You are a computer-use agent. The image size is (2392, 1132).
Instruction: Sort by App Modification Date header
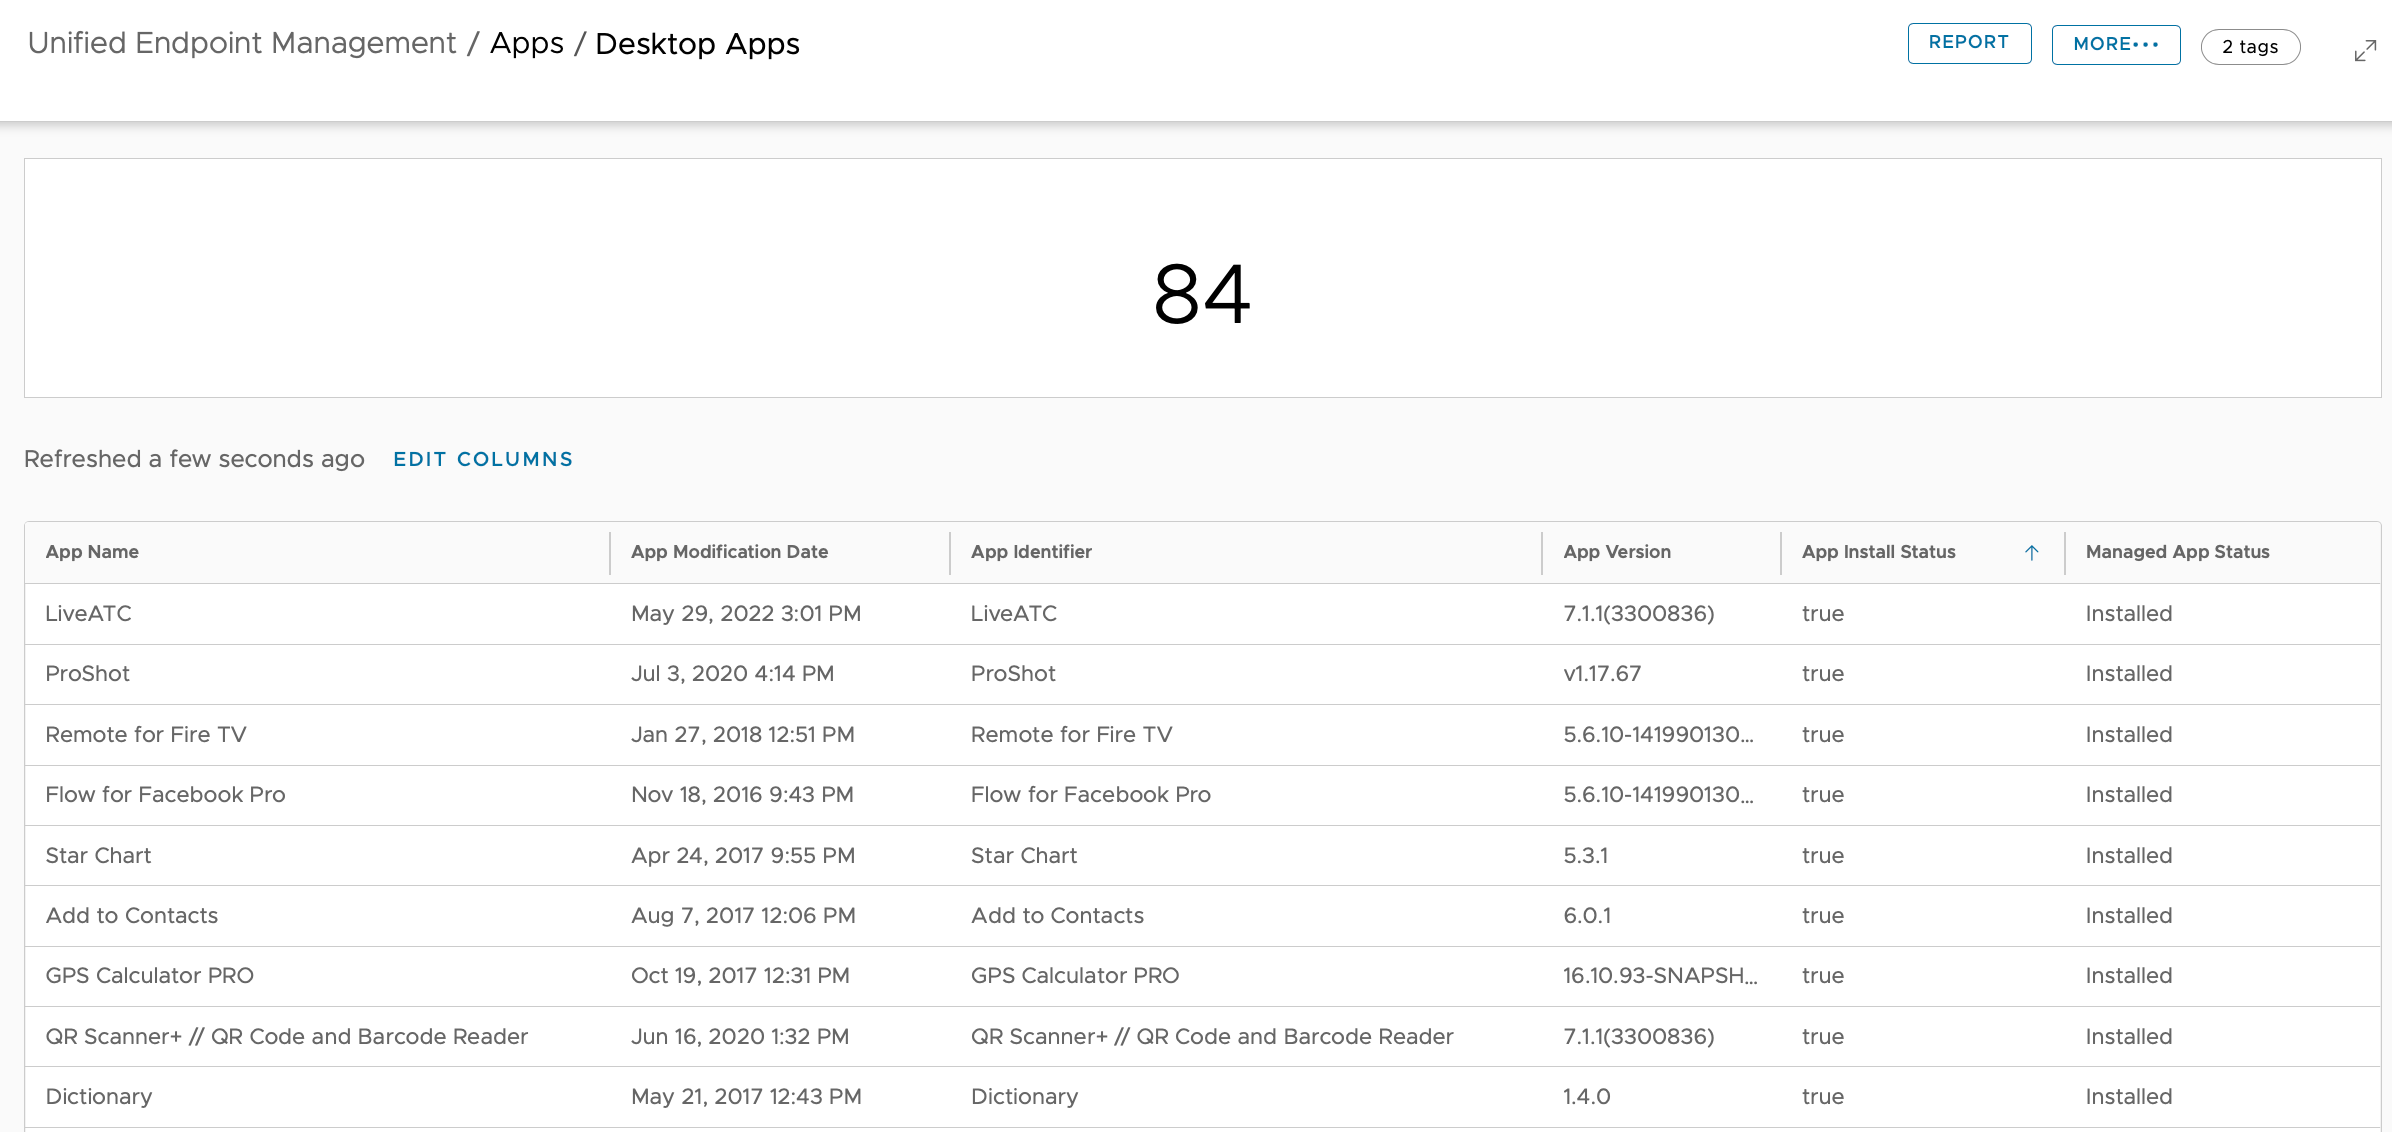click(x=729, y=552)
